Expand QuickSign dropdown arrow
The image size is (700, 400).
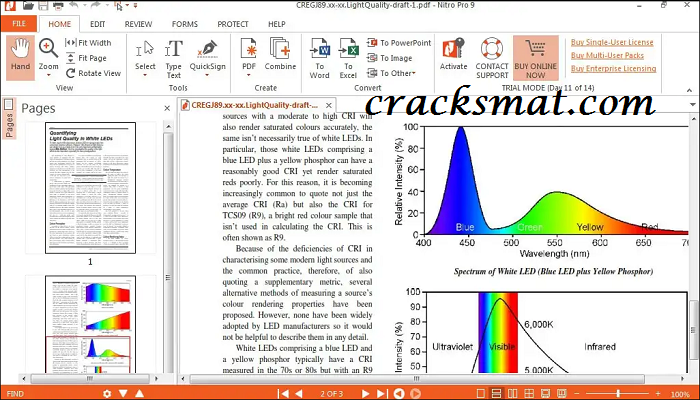207,75
